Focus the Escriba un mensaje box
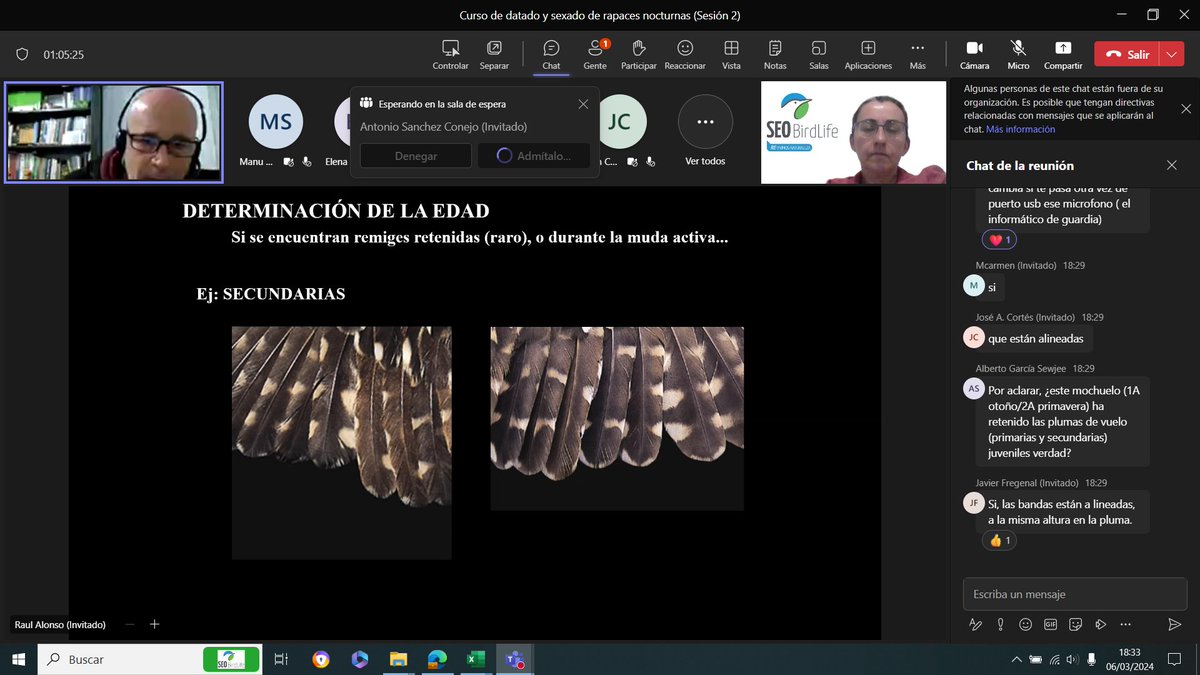 [x=1074, y=594]
